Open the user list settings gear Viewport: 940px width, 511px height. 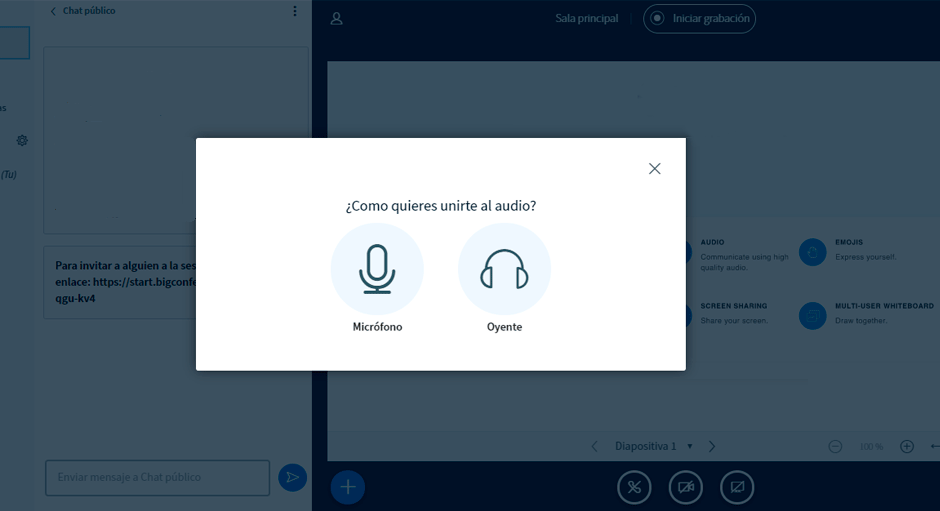pyautogui.click(x=22, y=141)
